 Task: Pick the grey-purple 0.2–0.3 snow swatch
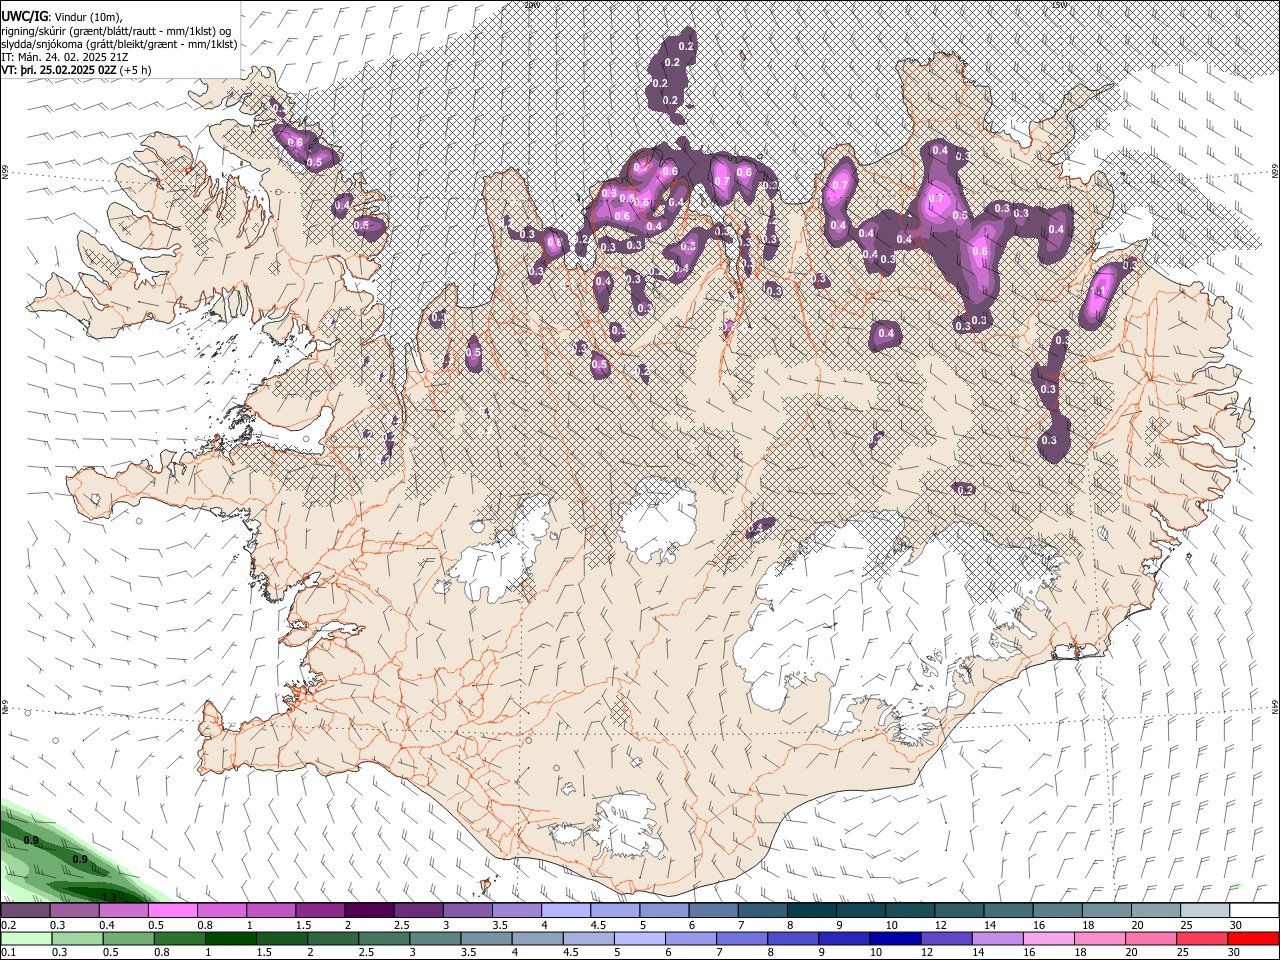point(25,910)
